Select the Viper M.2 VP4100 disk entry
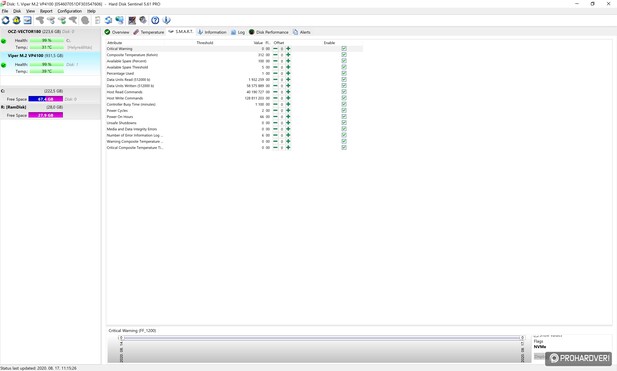The width and height of the screenshot is (617, 371). 50,63
